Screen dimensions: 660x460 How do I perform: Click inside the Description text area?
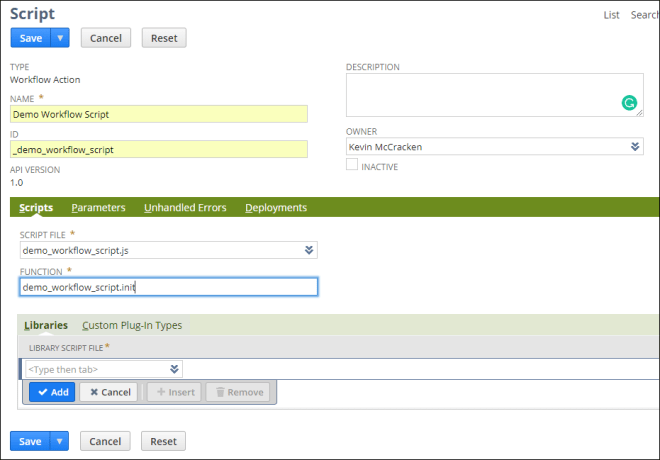click(480, 94)
